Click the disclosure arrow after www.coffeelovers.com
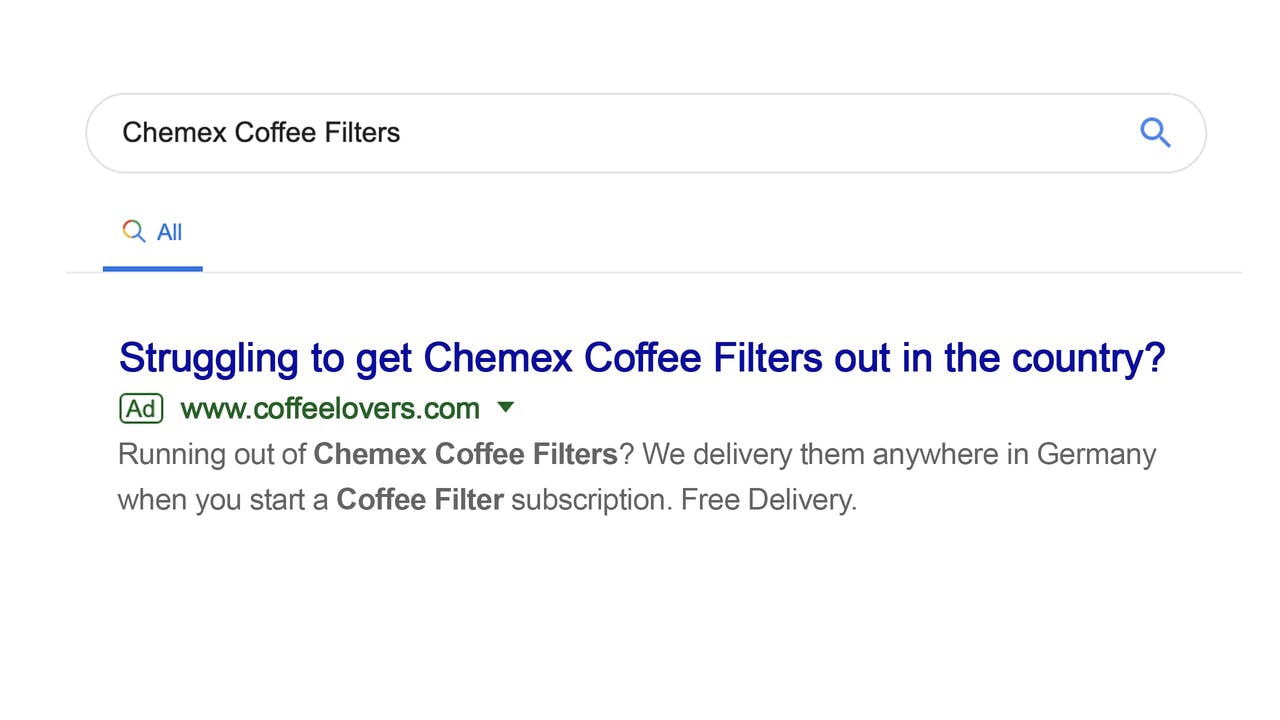 tap(506, 408)
